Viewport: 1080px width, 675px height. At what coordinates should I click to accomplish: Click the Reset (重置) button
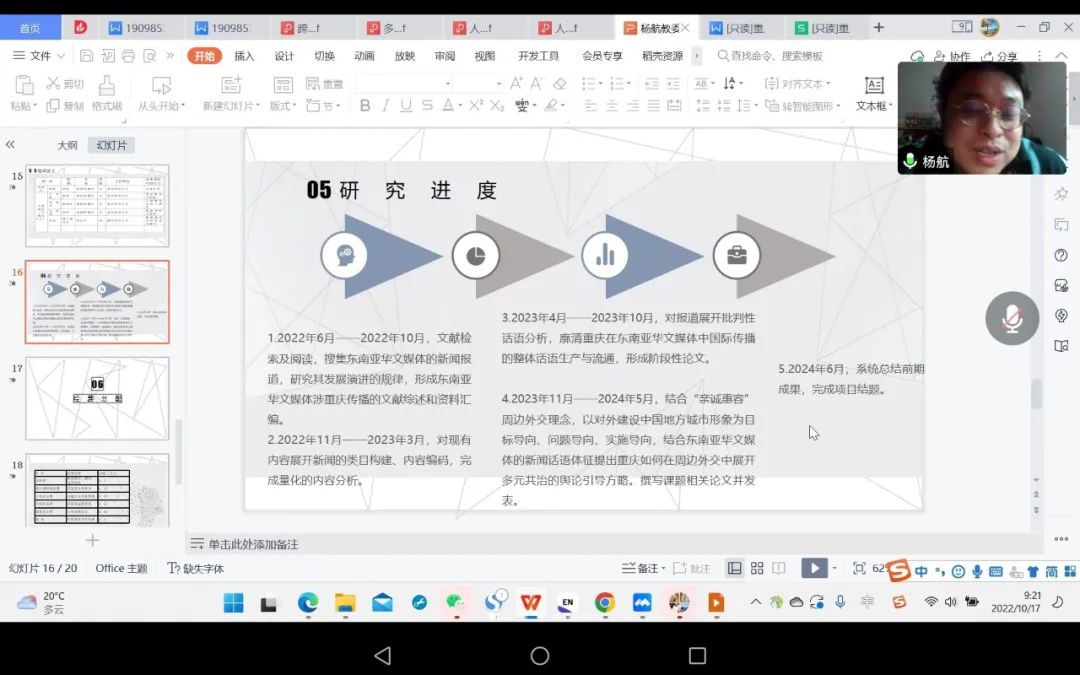324,83
